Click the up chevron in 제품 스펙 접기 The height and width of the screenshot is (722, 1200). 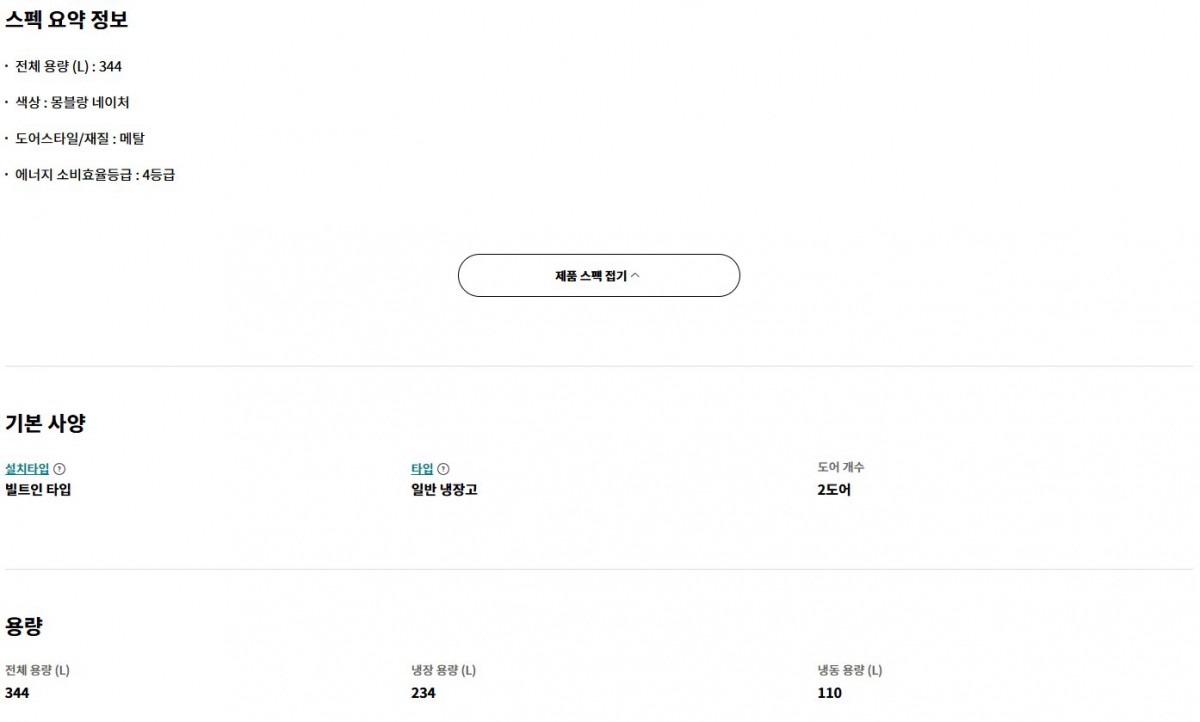coord(635,276)
